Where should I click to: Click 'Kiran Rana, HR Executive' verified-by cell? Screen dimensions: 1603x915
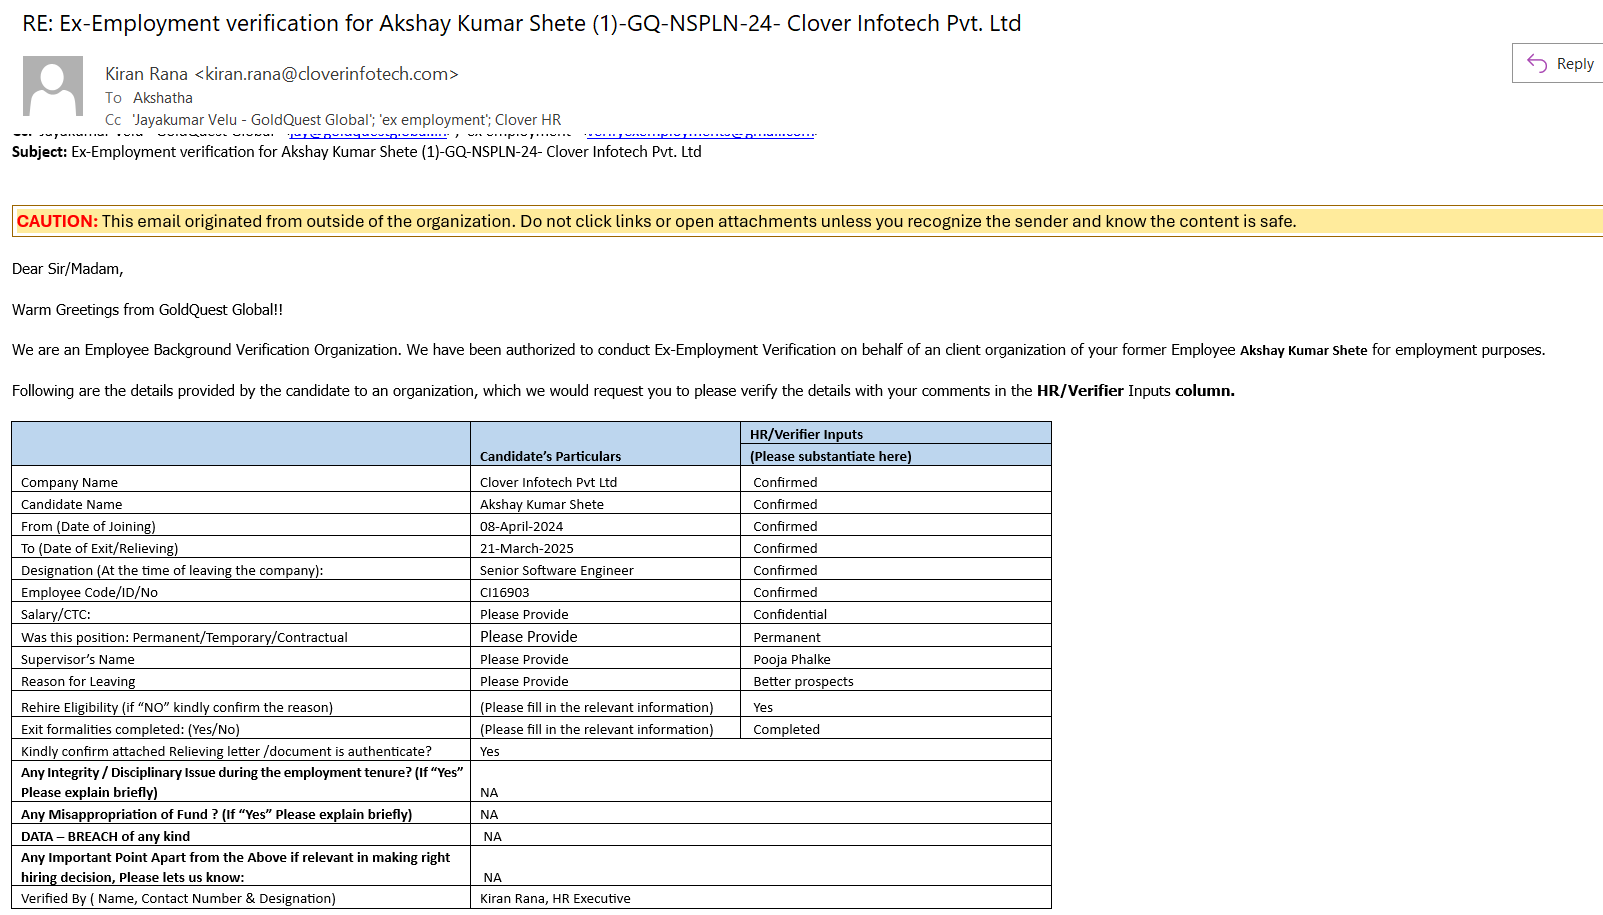tap(555, 898)
